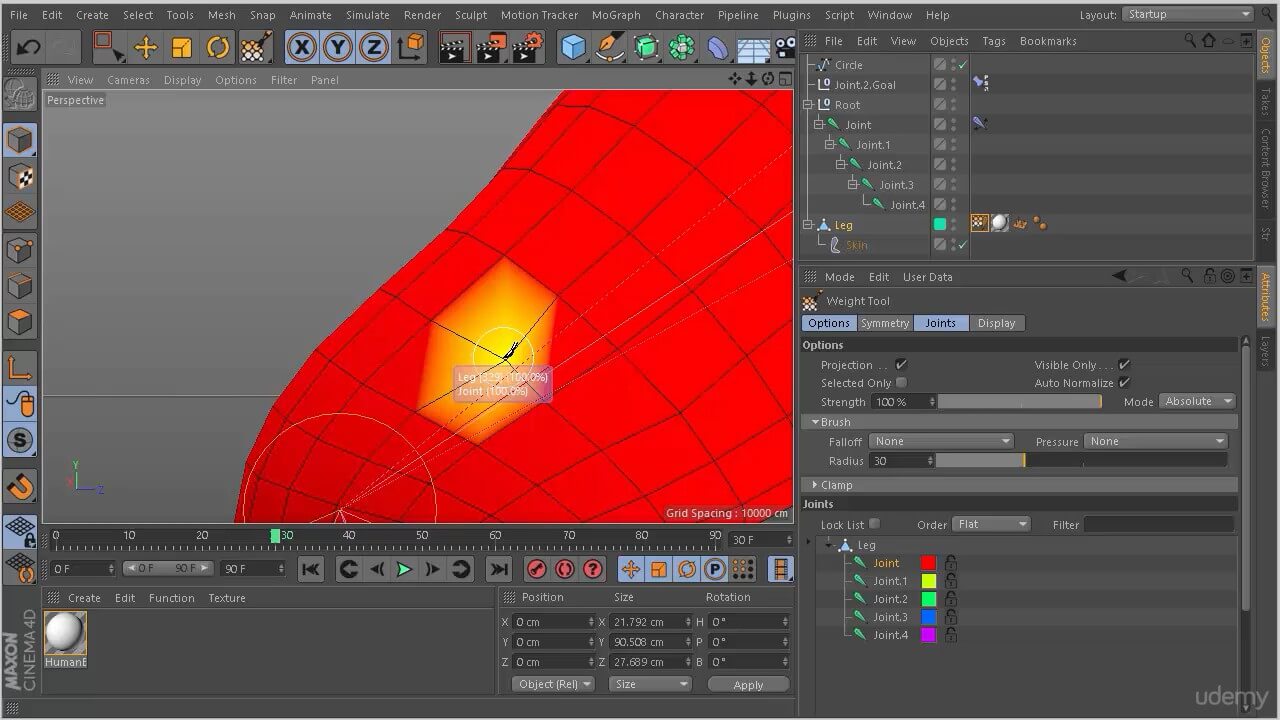The height and width of the screenshot is (720, 1280).
Task: Click the Render Settings clapperboard icon
Action: (527, 47)
